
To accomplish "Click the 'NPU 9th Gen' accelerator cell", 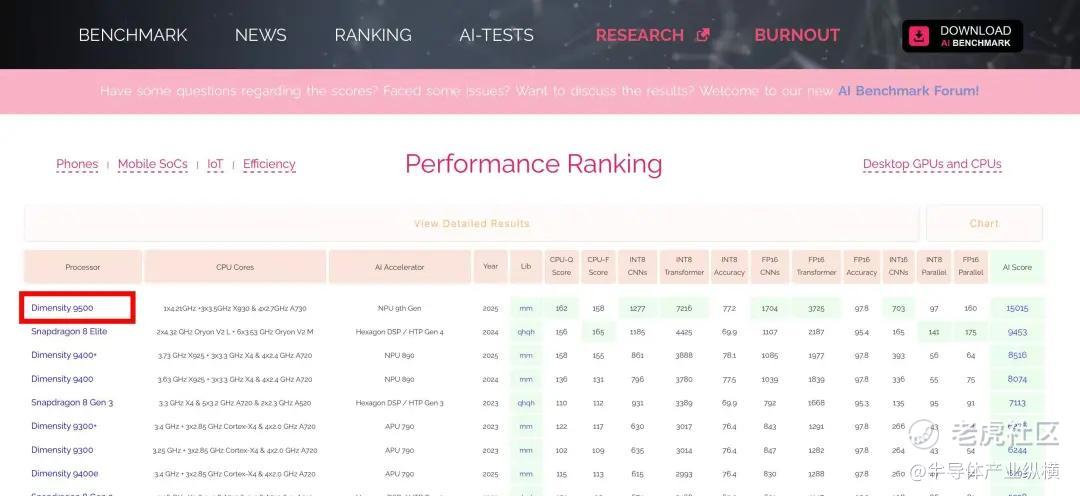I will click(x=399, y=309).
